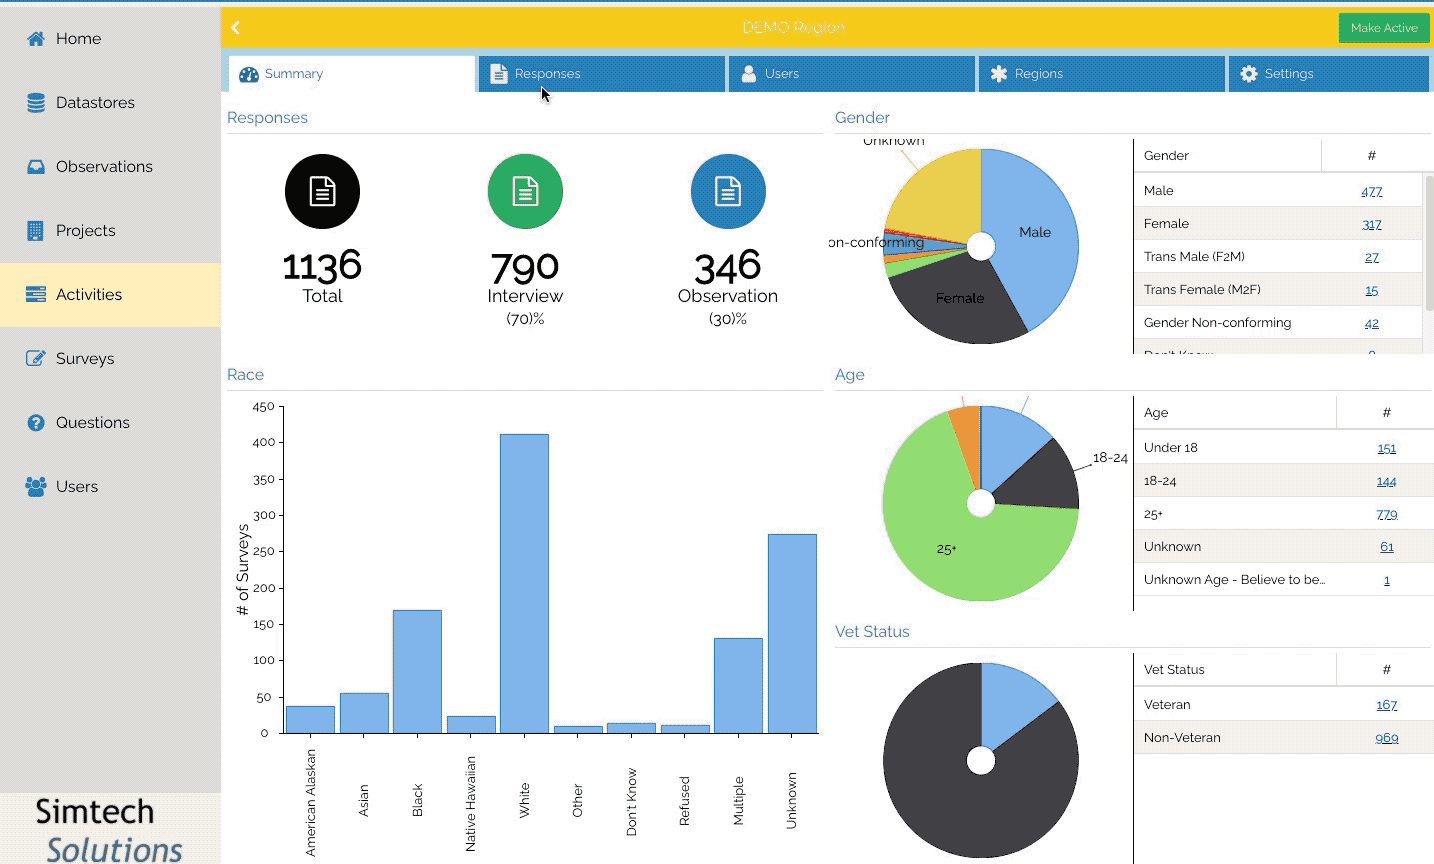Screen dimensions: 1434x864
Task: Open Datastores via its database icon
Action: 36,103
